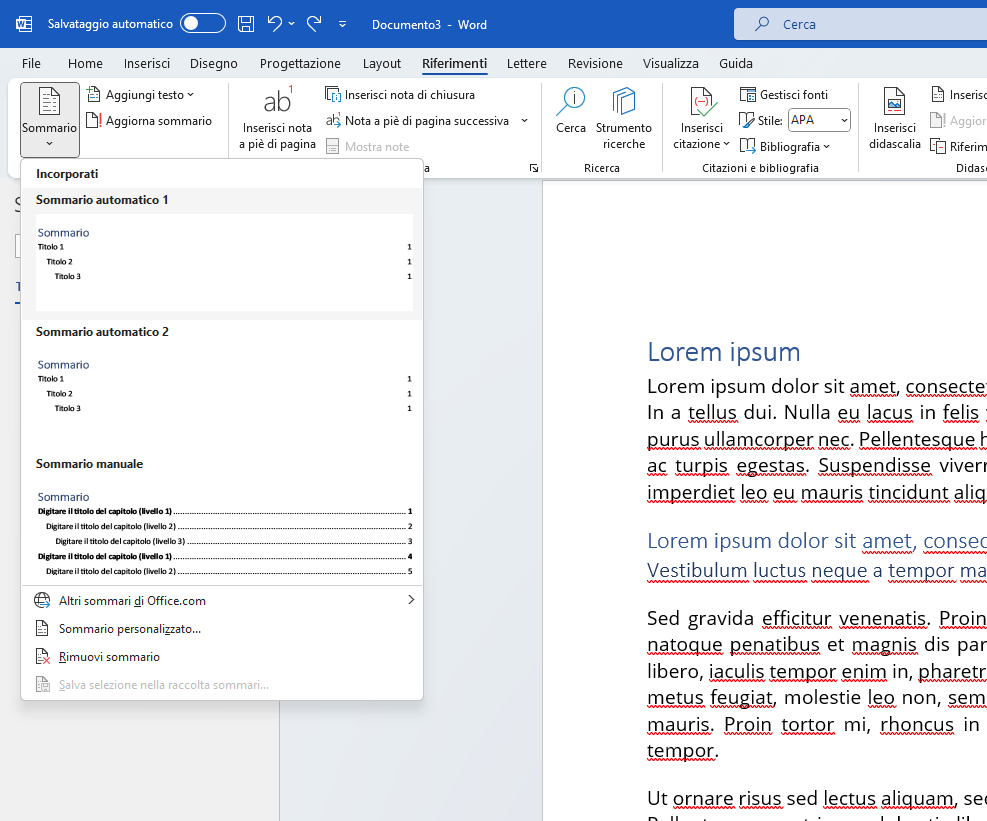Click in the Cerca search field
The height and width of the screenshot is (821, 987).
860,24
